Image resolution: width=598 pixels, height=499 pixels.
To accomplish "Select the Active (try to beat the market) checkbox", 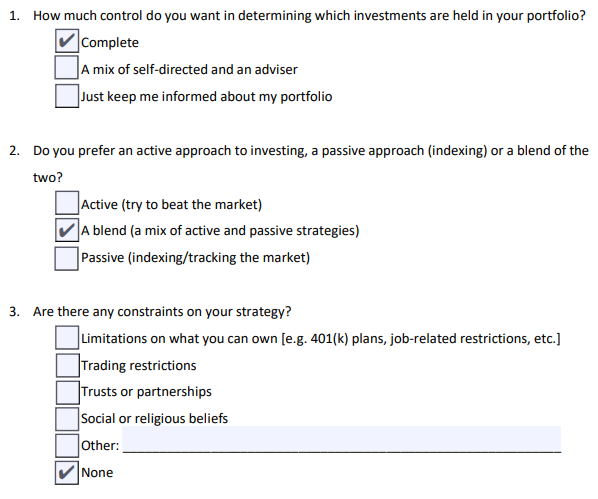I will click(x=67, y=203).
